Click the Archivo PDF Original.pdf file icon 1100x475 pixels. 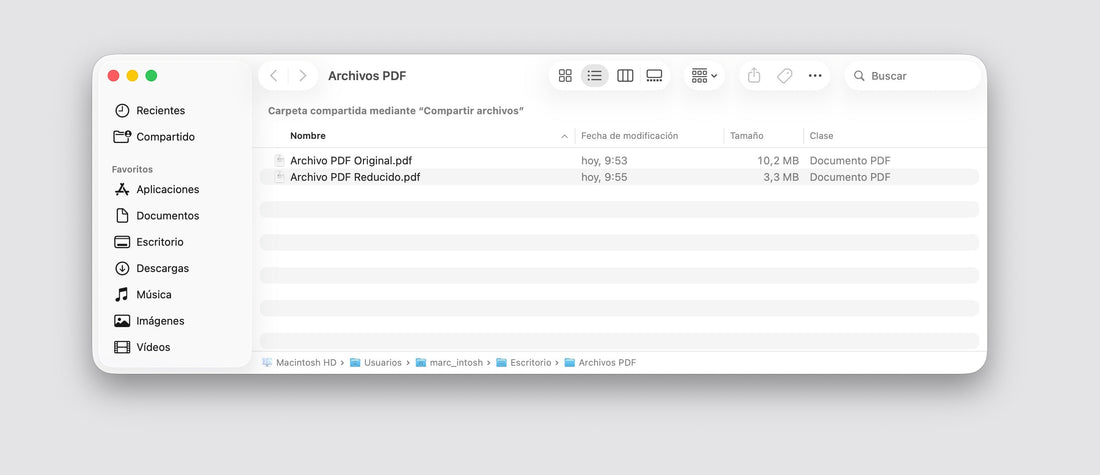279,161
